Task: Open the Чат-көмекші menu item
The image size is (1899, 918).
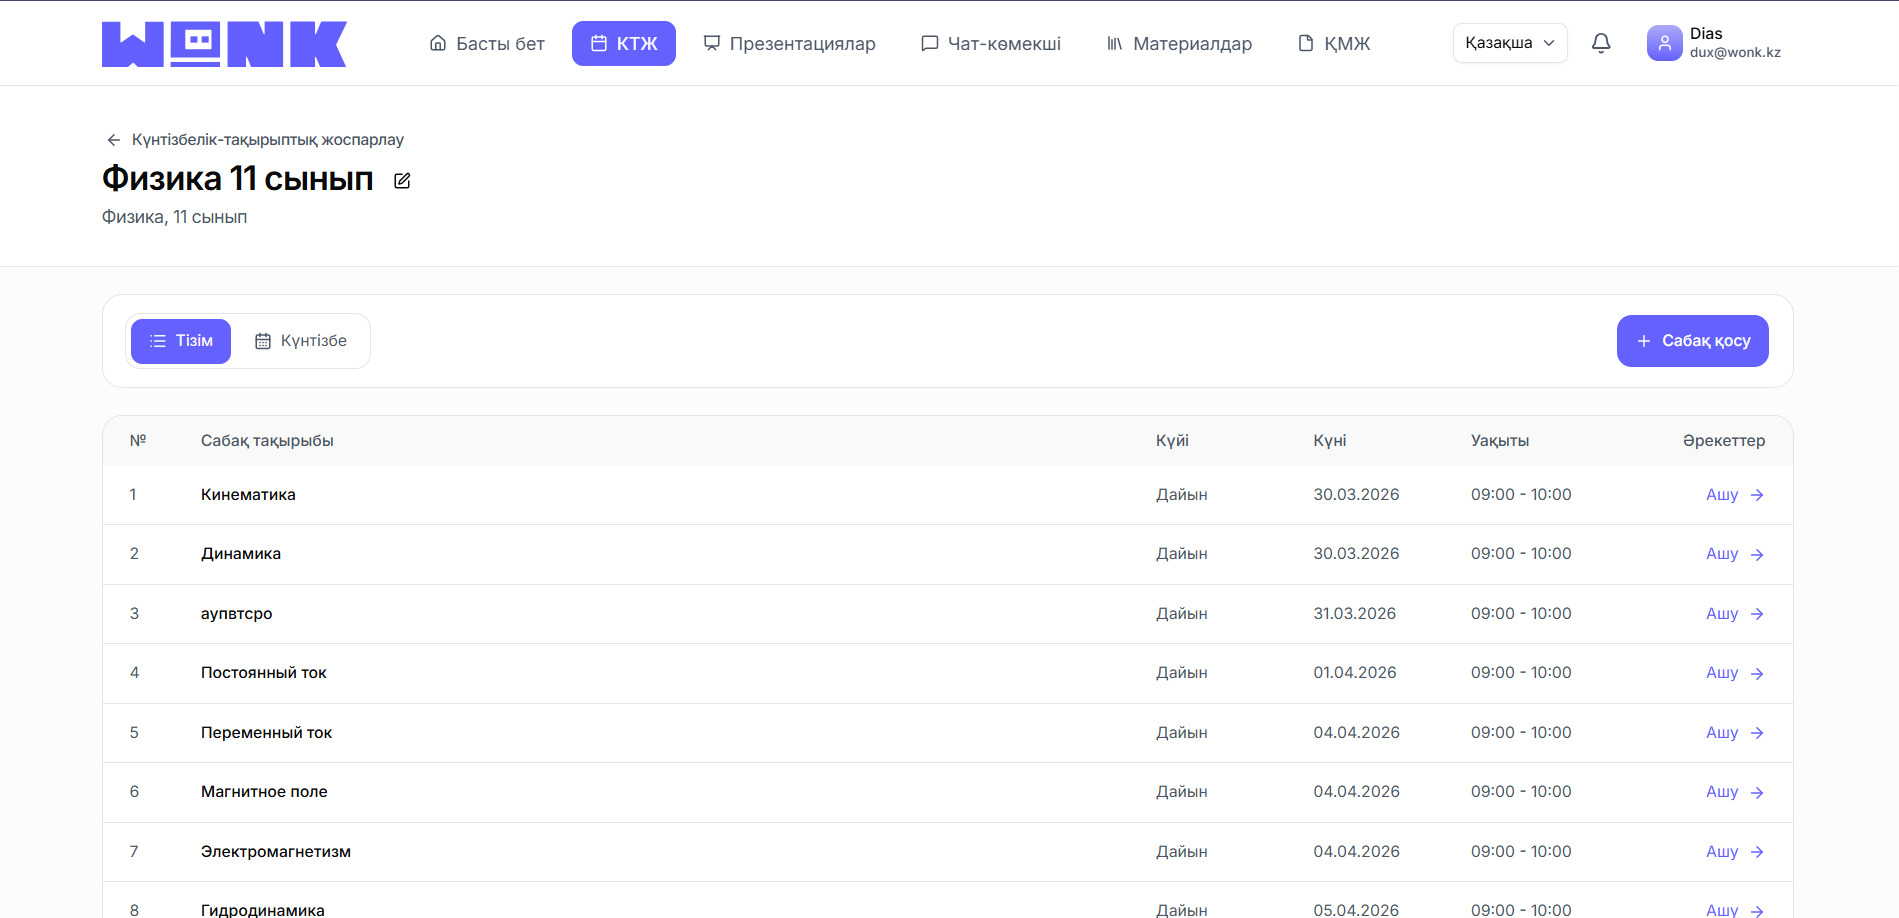Action: click(991, 44)
